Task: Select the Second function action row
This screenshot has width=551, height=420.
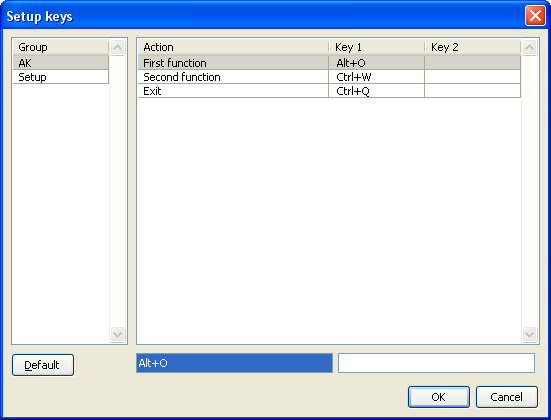Action: pyautogui.click(x=329, y=77)
